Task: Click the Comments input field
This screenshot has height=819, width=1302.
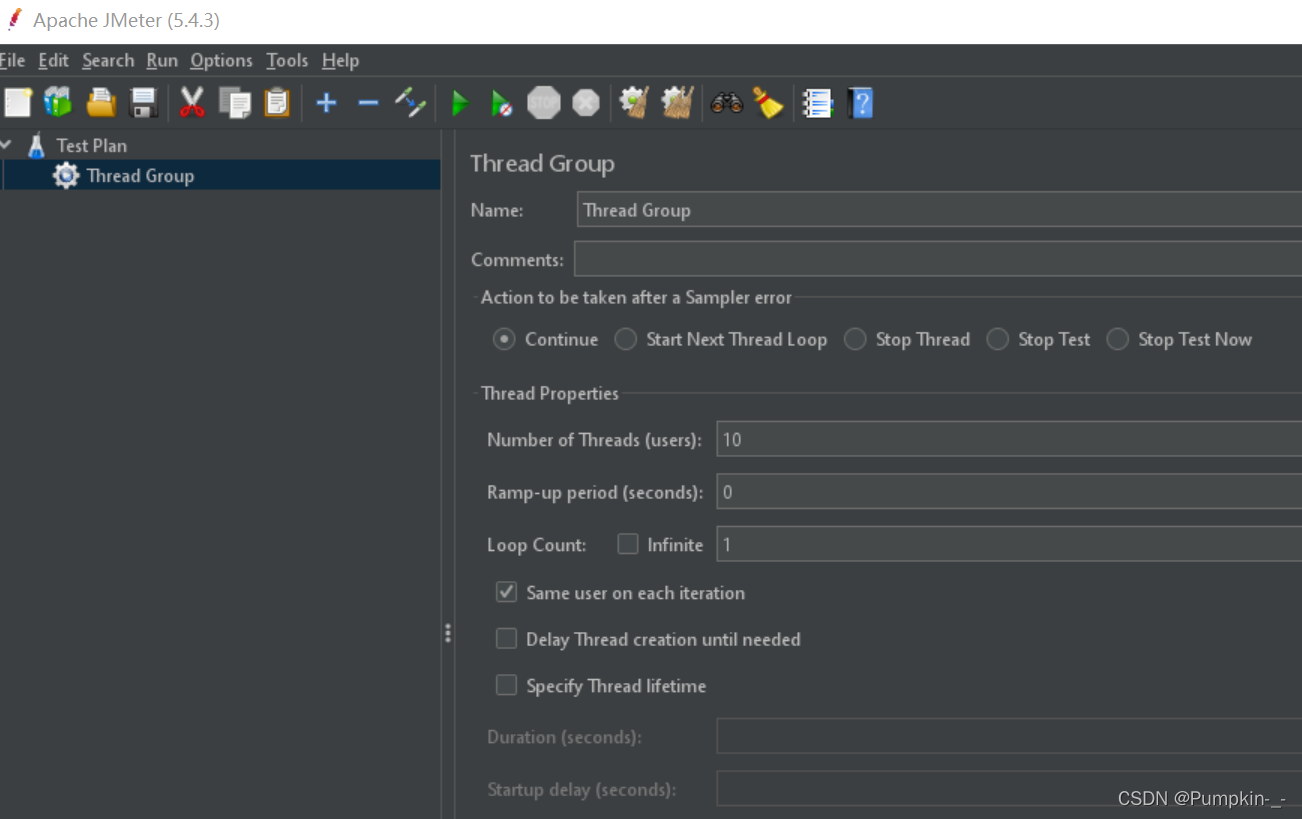Action: (x=938, y=259)
